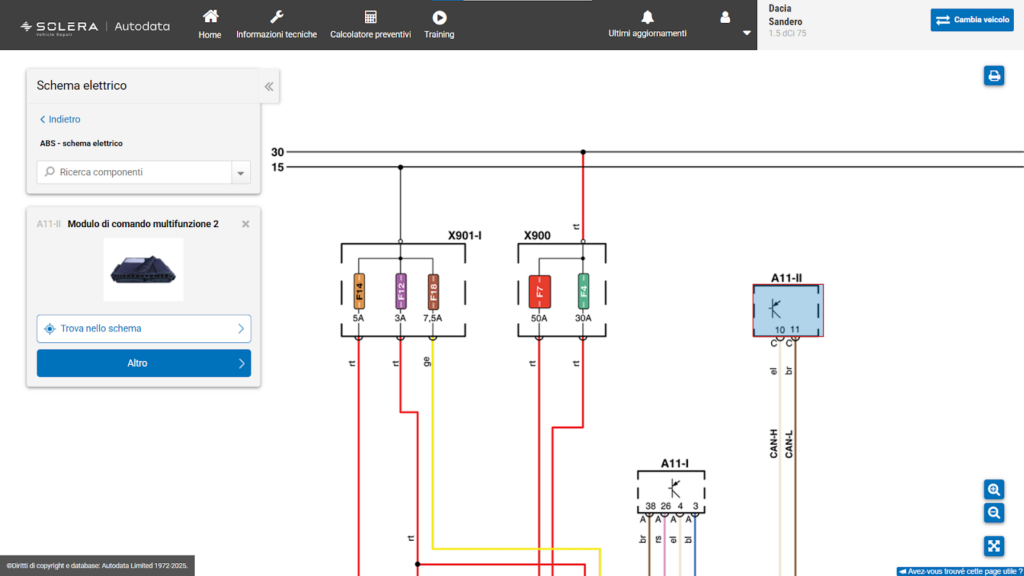Fit diagram to screen icon

(994, 546)
